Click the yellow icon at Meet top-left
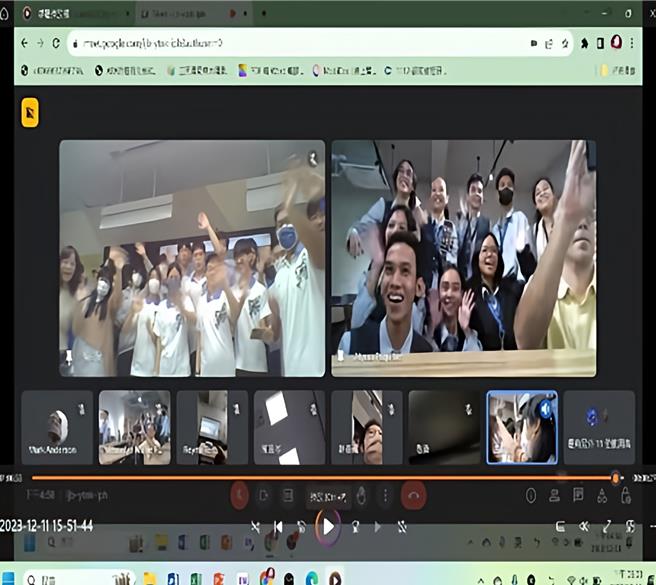This screenshot has height=585, width=656. (x=30, y=113)
